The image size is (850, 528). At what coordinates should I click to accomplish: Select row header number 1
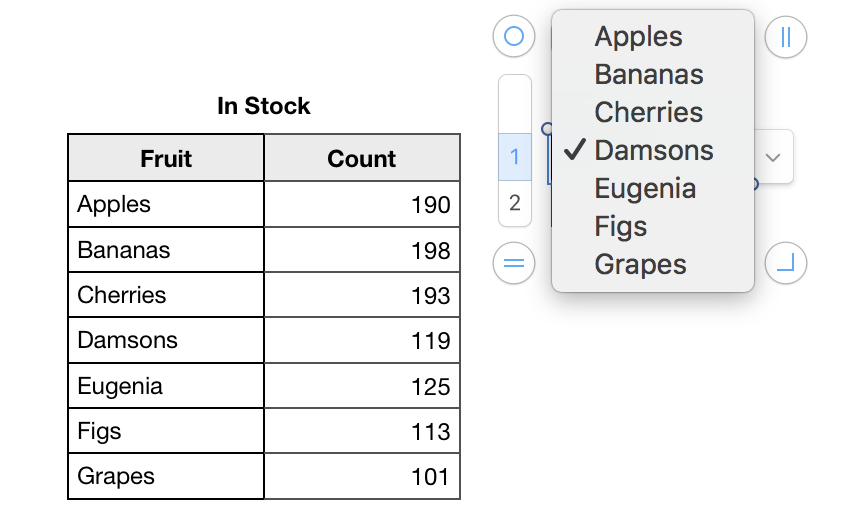click(x=515, y=157)
